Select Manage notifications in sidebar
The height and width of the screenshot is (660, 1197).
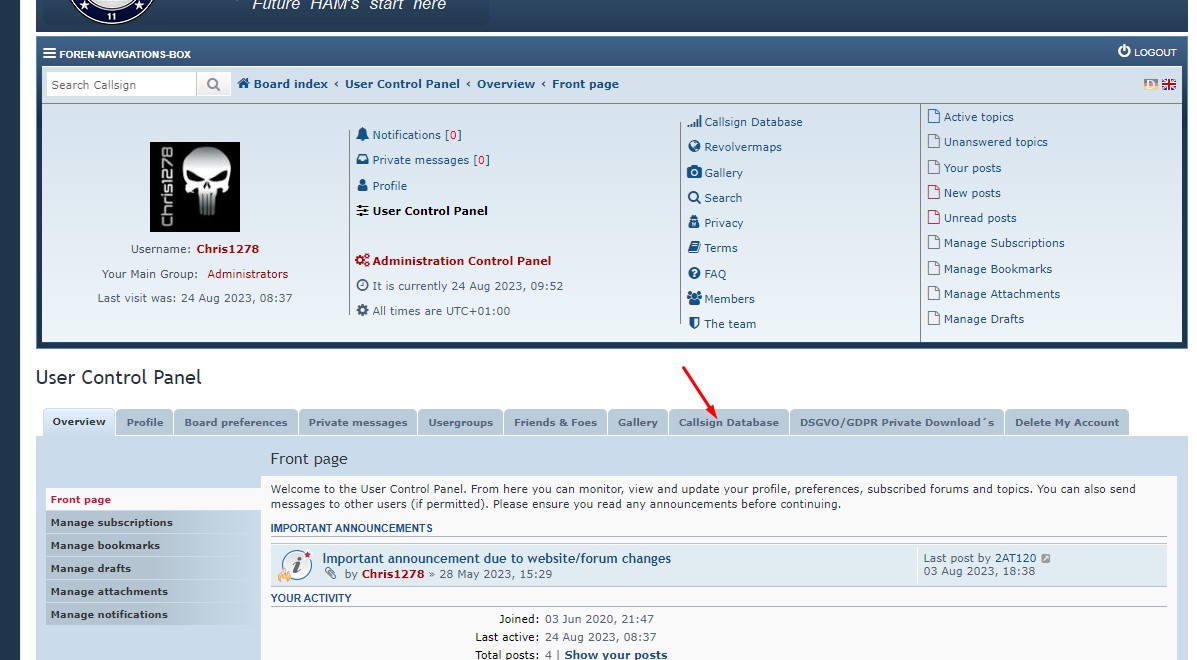tap(109, 615)
